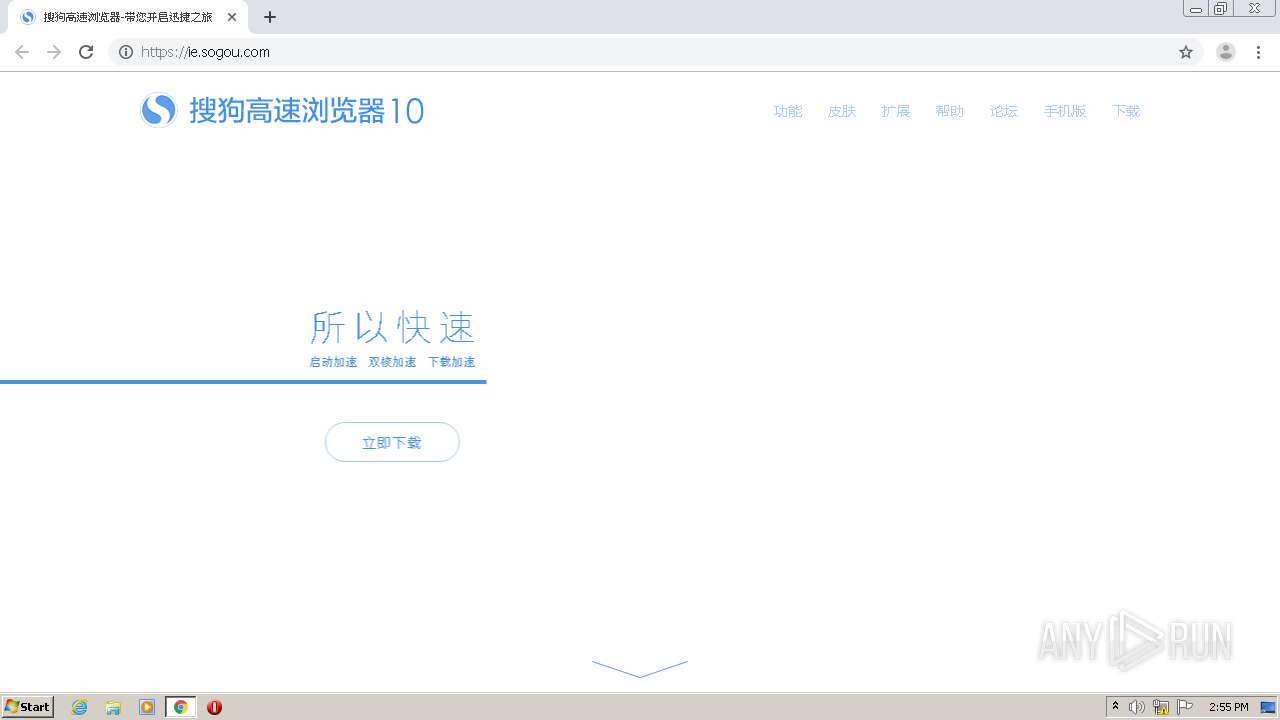Screen dimensions: 1280x720
Task: Bookmark this page with the star icon
Action: (x=1186, y=52)
